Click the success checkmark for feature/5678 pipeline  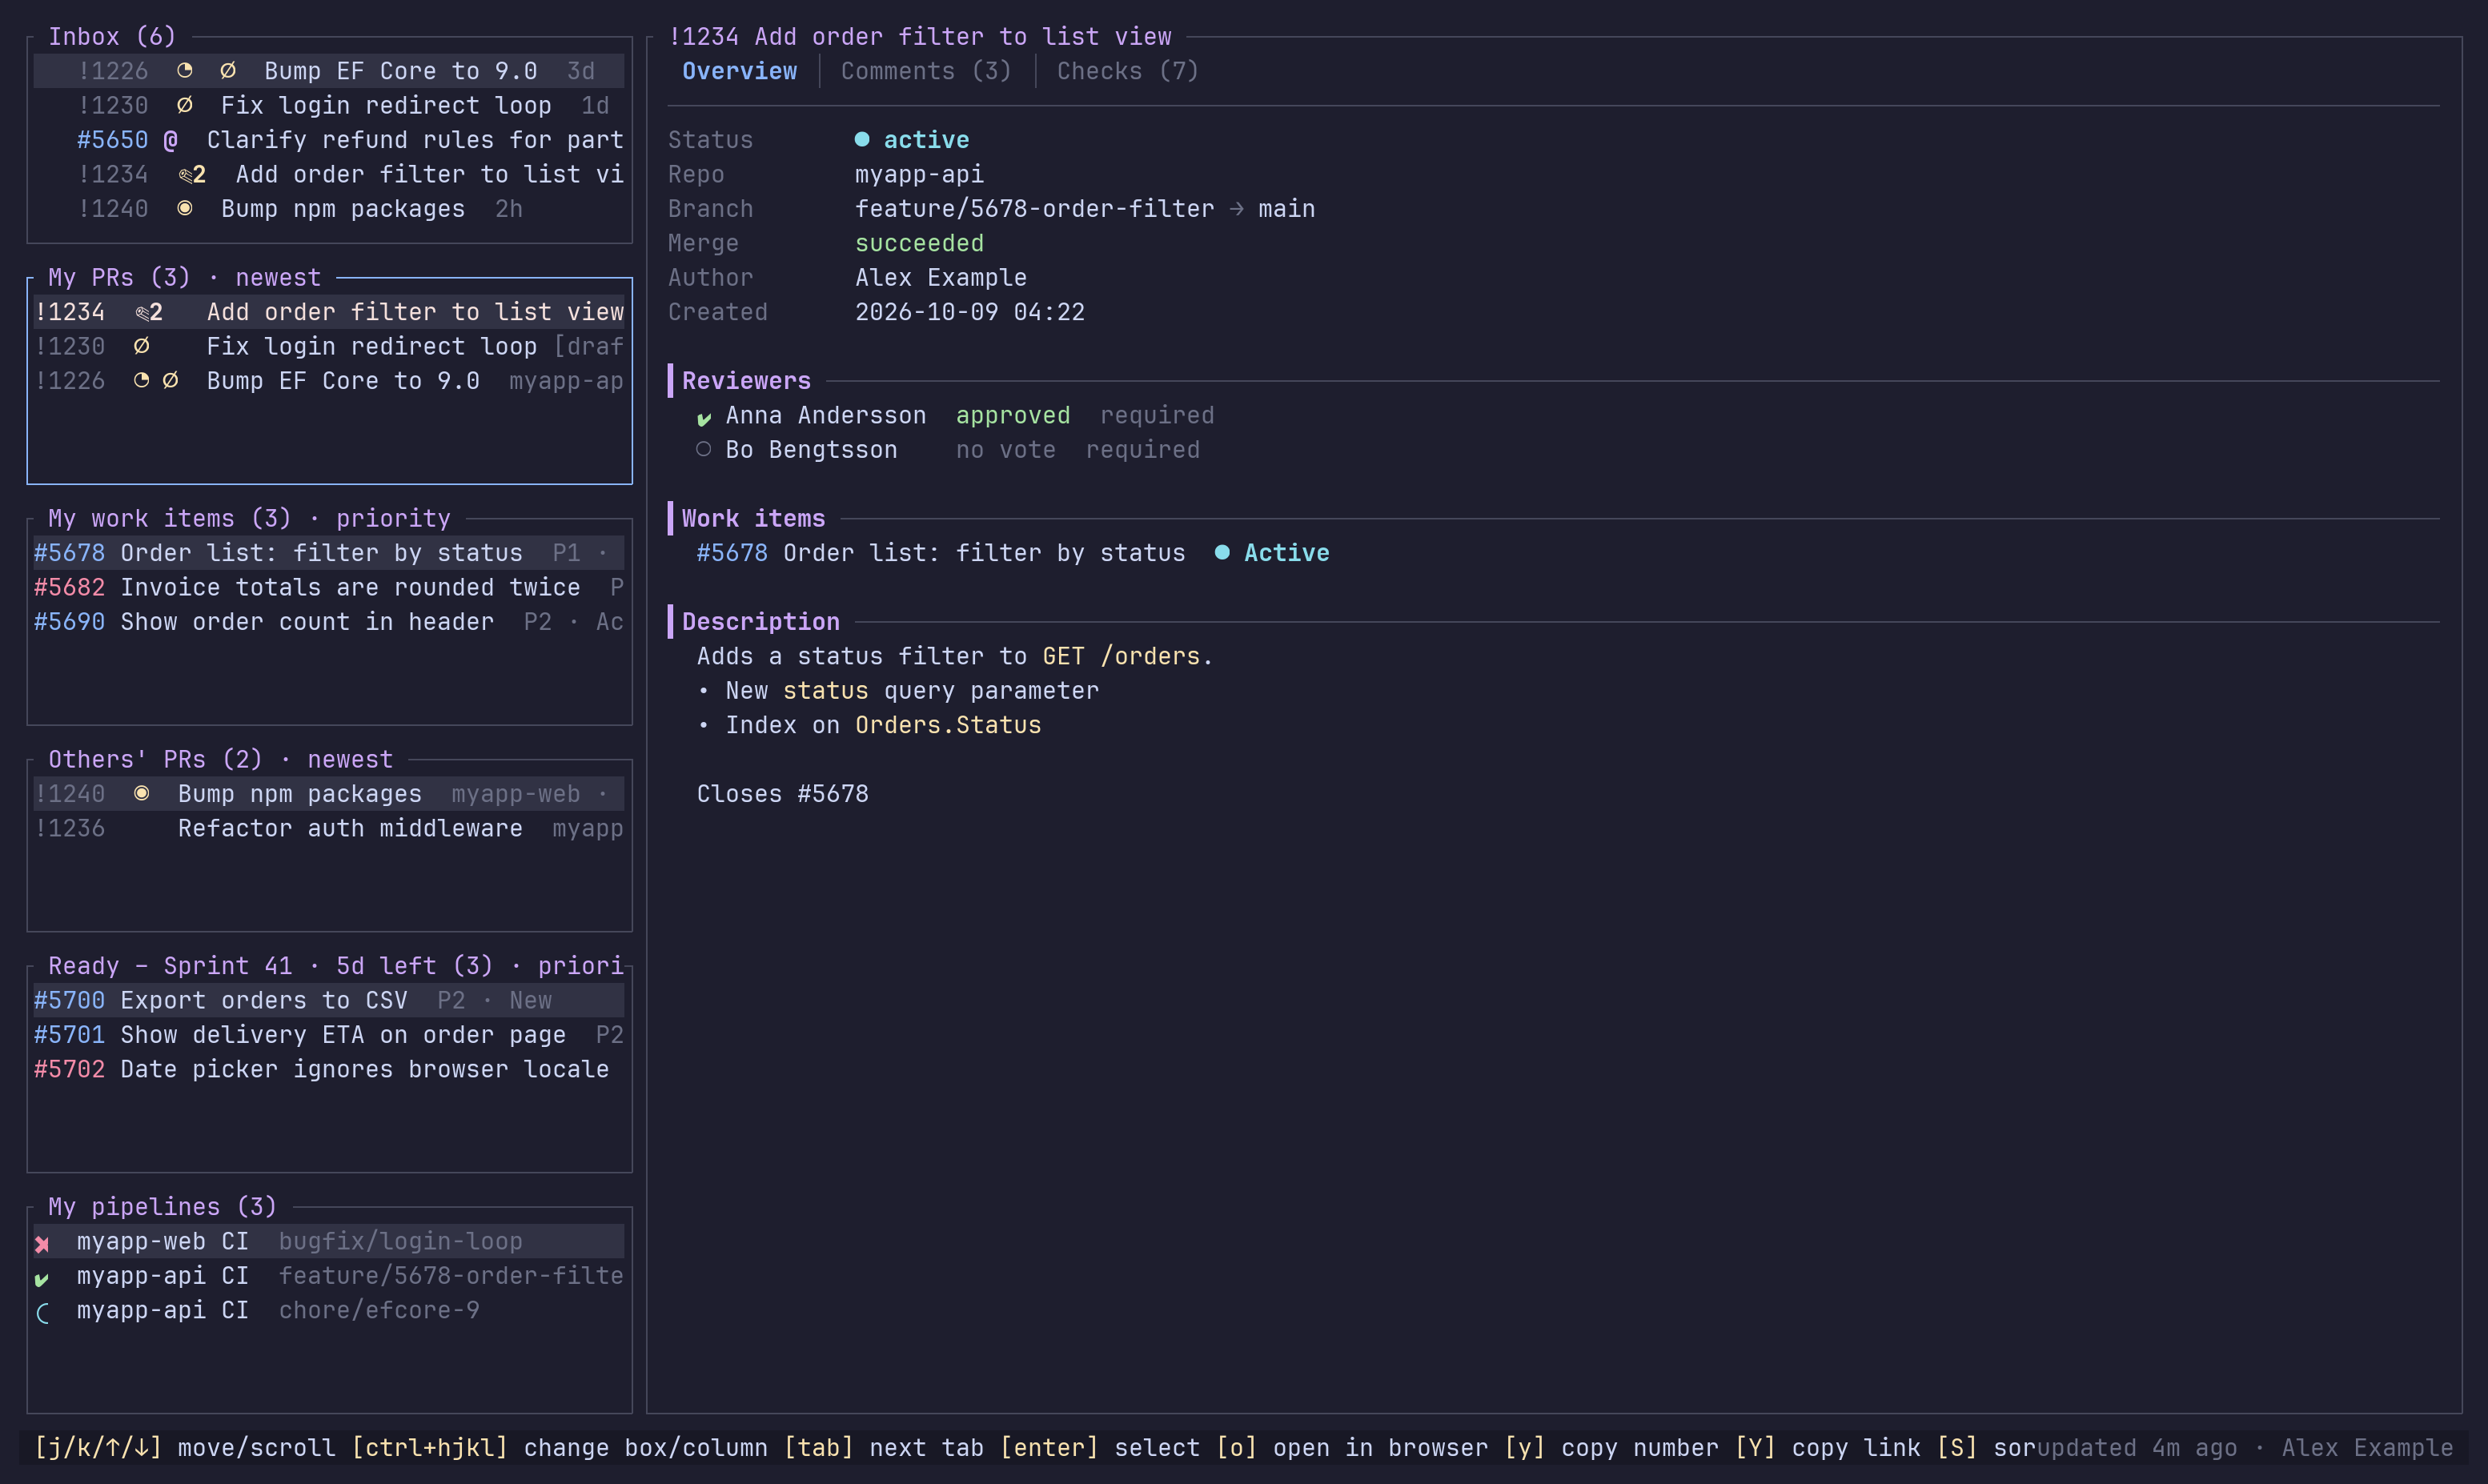click(x=42, y=1278)
